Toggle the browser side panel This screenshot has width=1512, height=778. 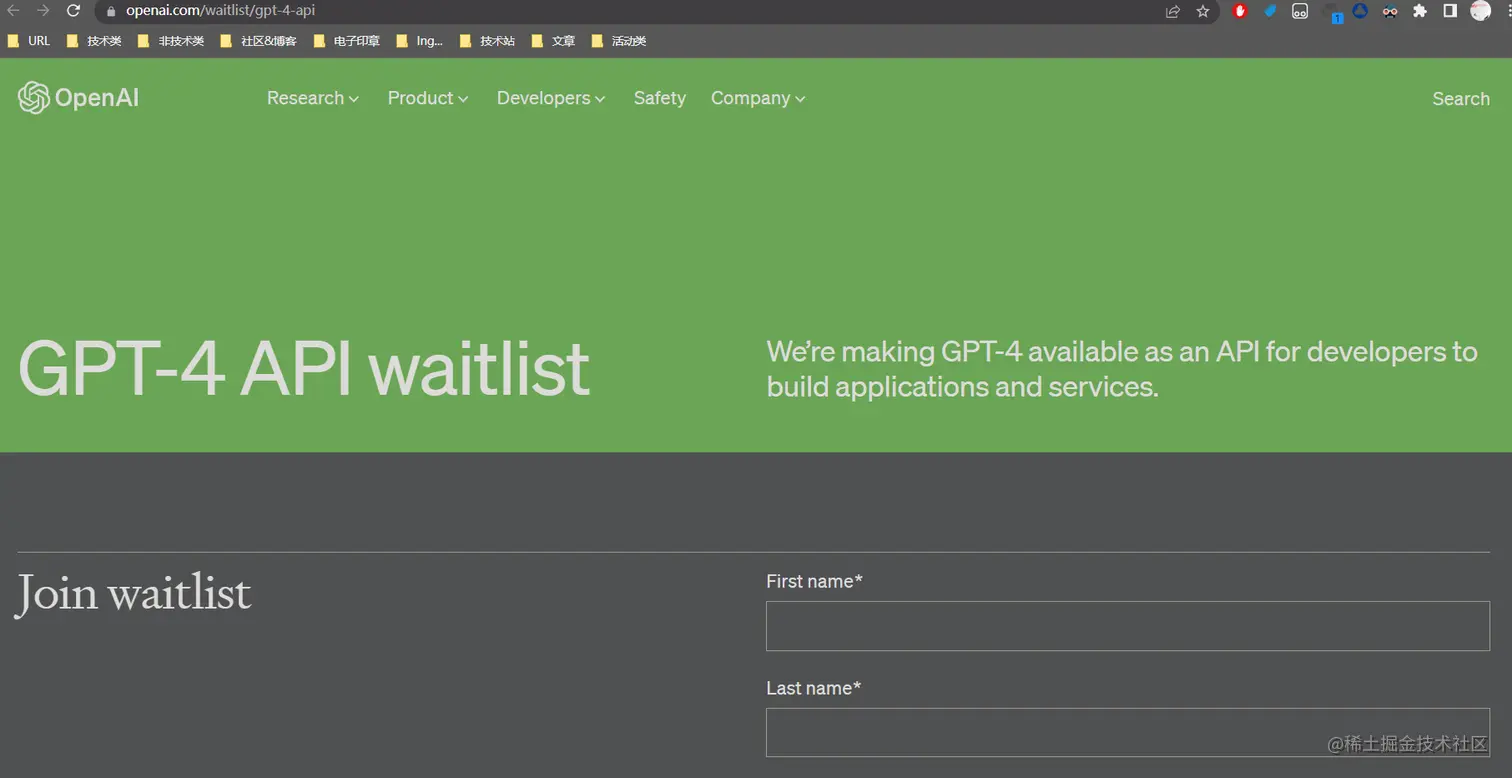click(x=1450, y=11)
